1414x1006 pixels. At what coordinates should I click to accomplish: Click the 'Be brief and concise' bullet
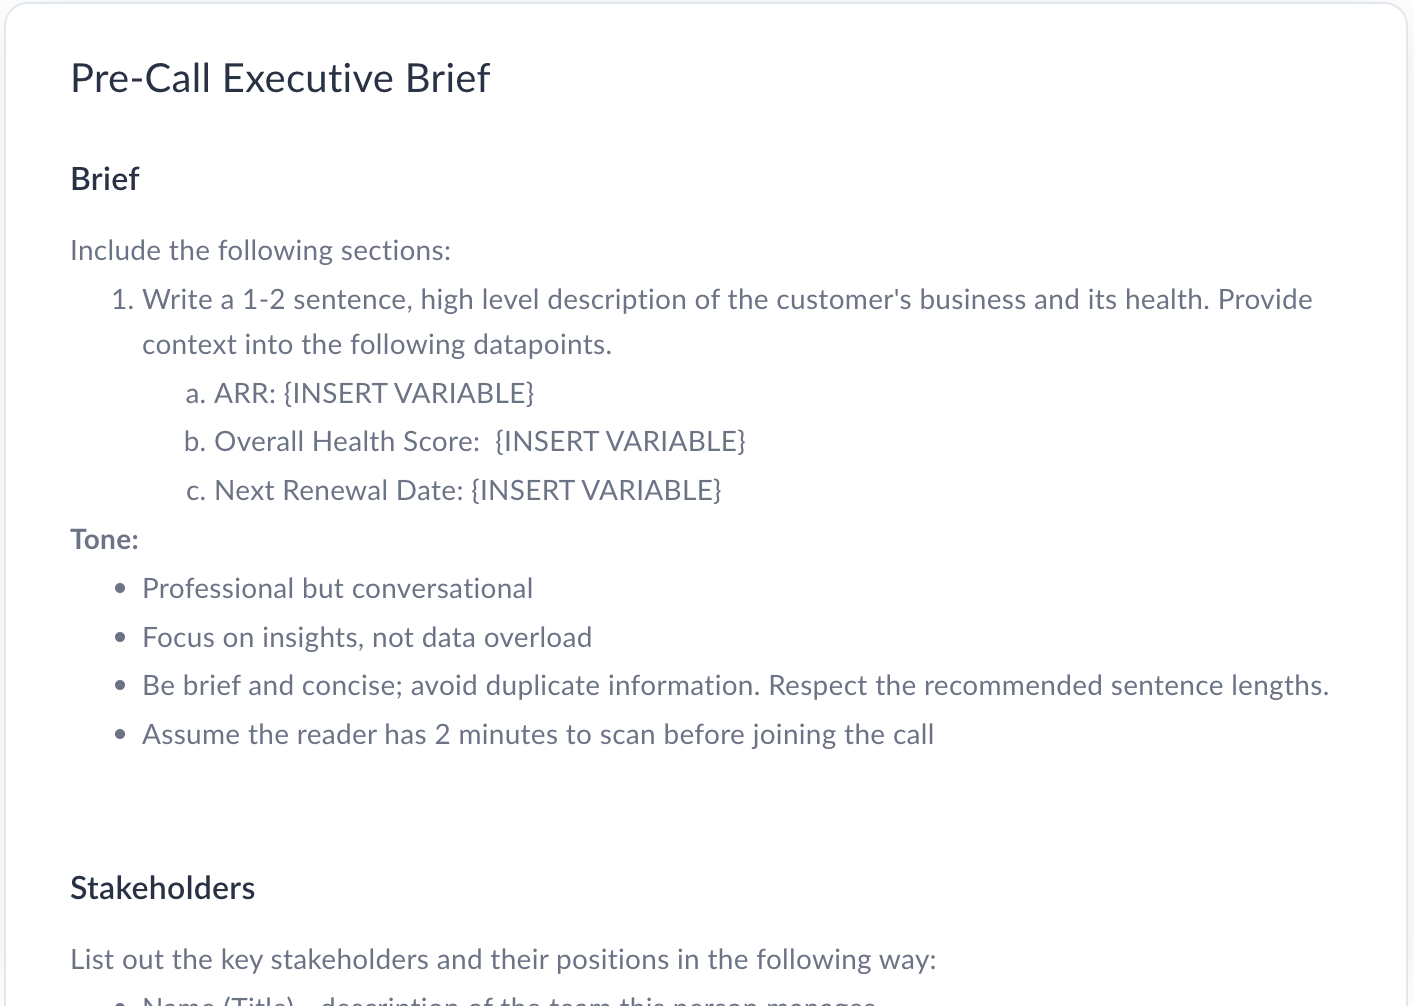[735, 685]
